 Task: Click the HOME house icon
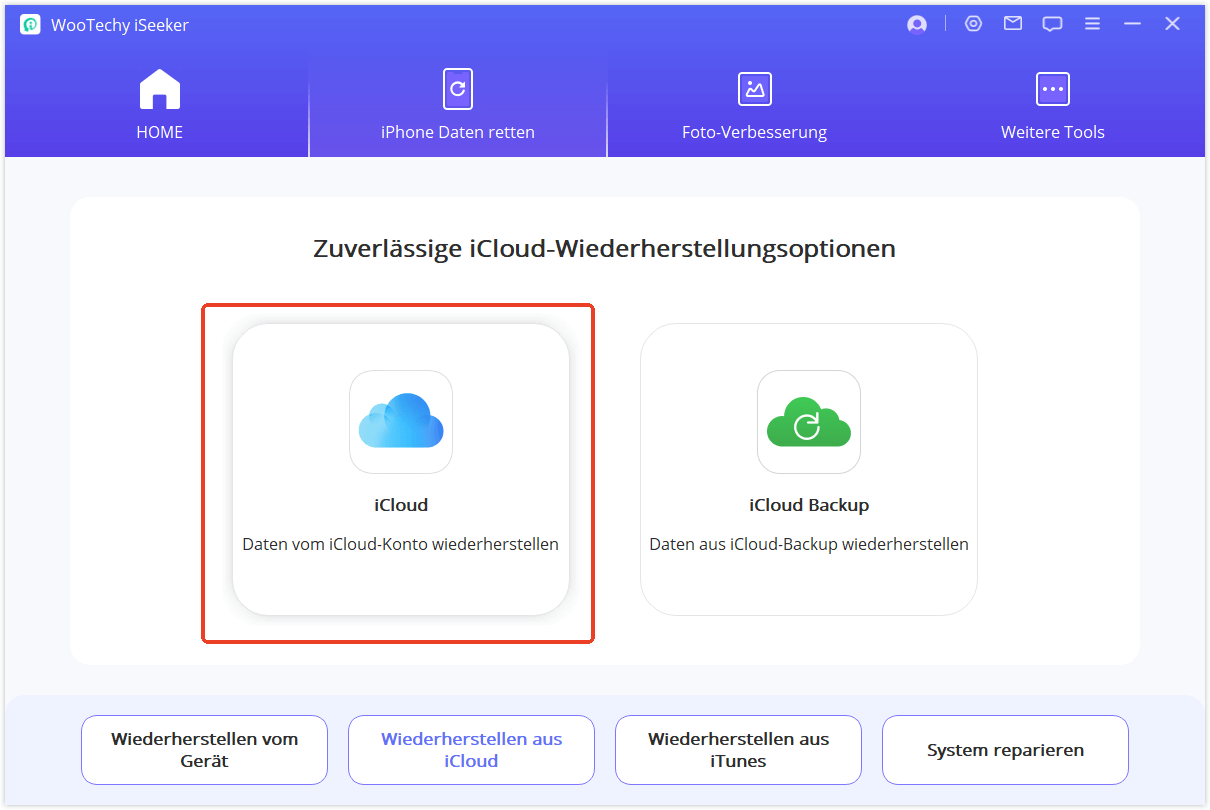coord(159,88)
